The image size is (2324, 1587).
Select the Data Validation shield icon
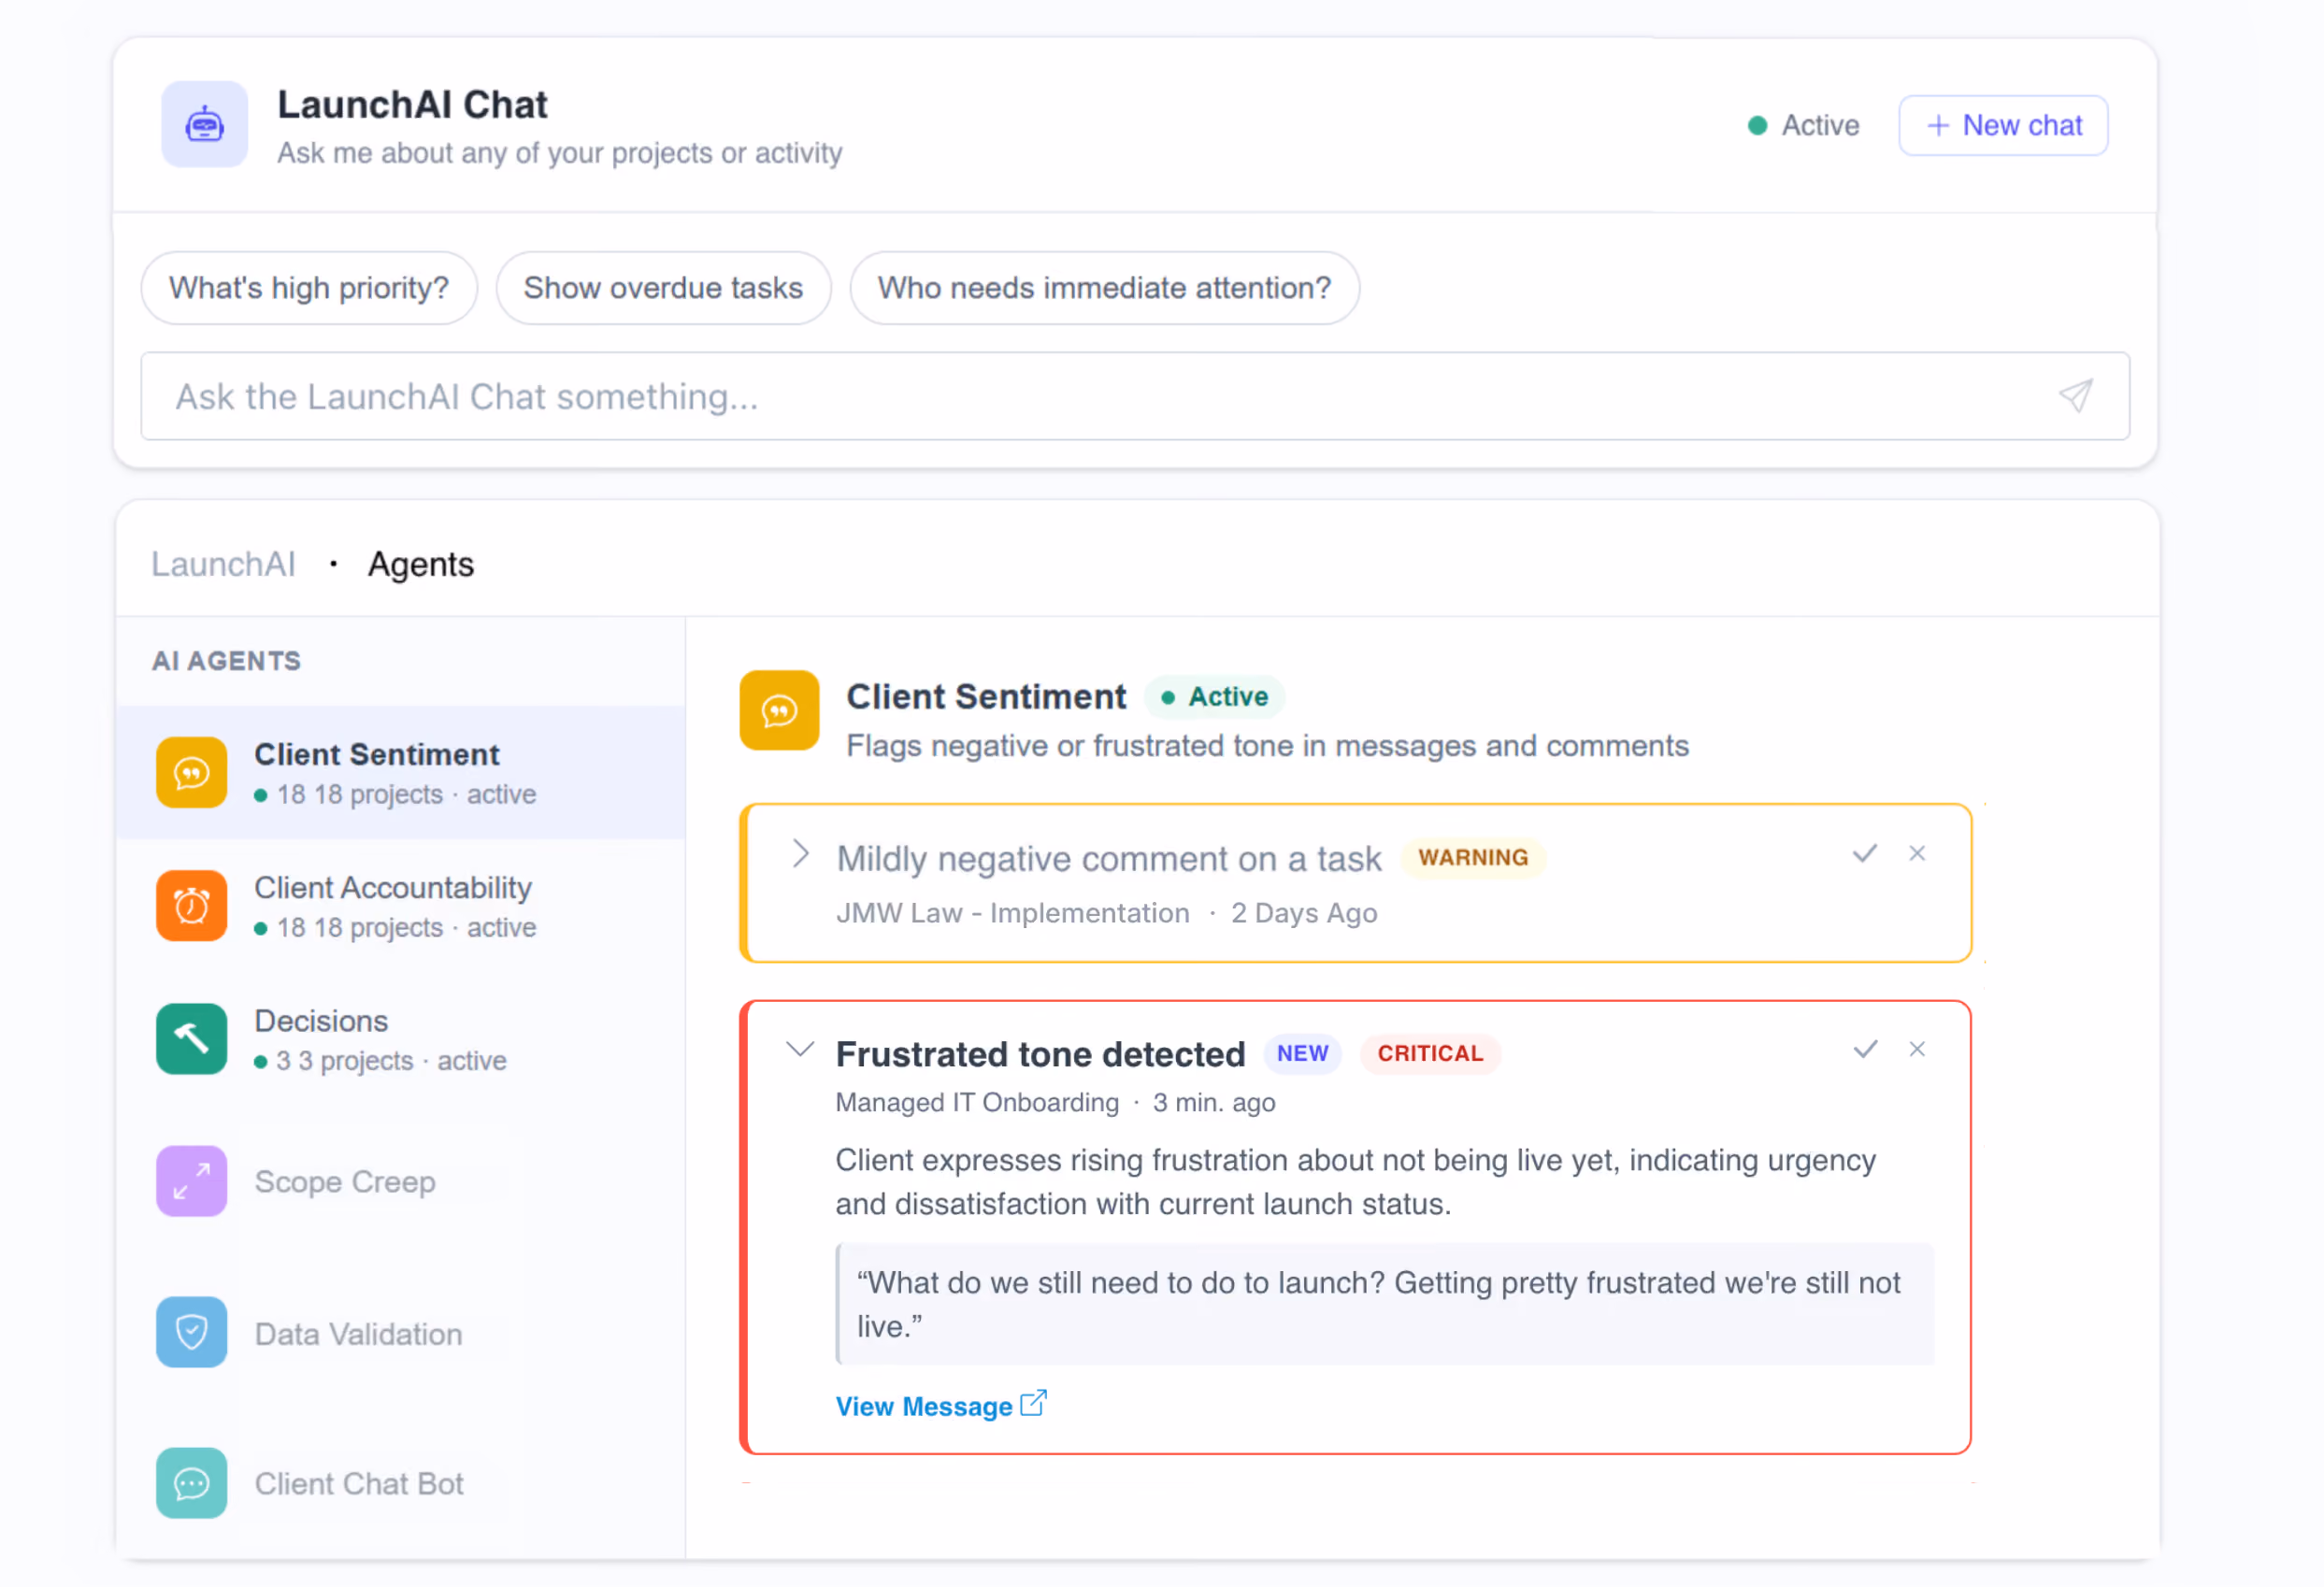191,1333
